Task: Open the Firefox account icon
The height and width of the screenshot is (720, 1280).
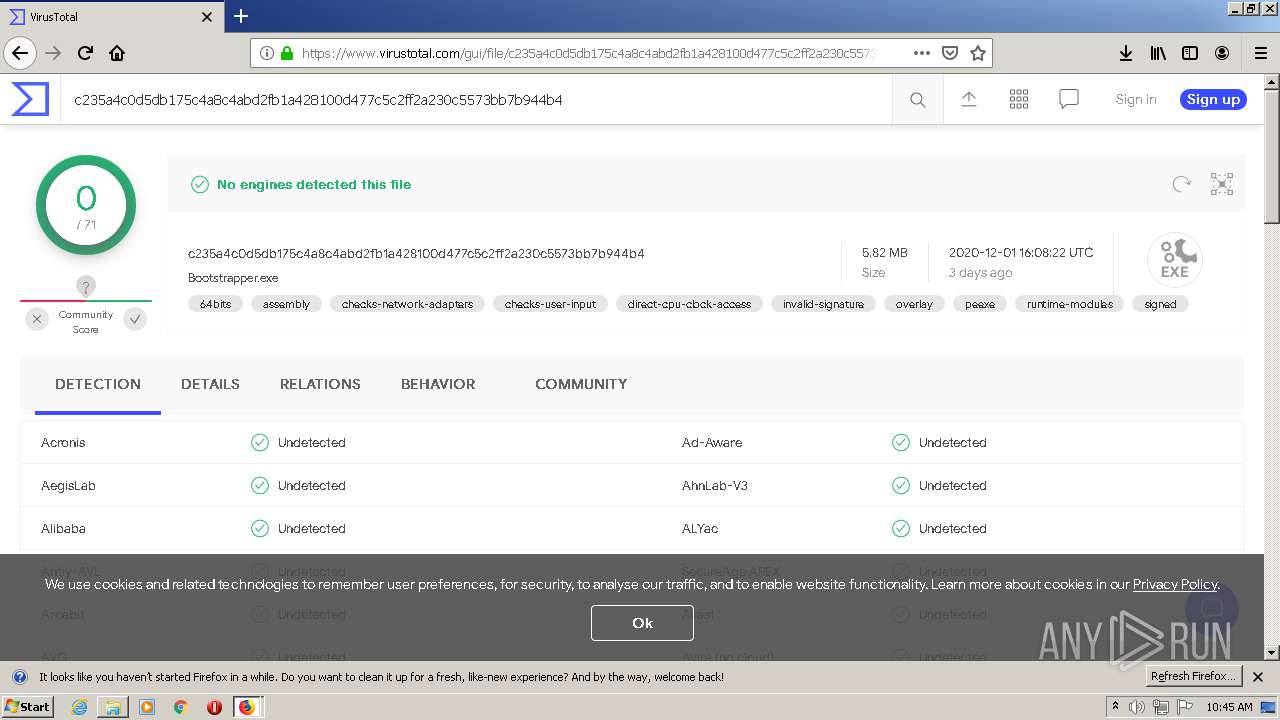Action: point(1222,53)
